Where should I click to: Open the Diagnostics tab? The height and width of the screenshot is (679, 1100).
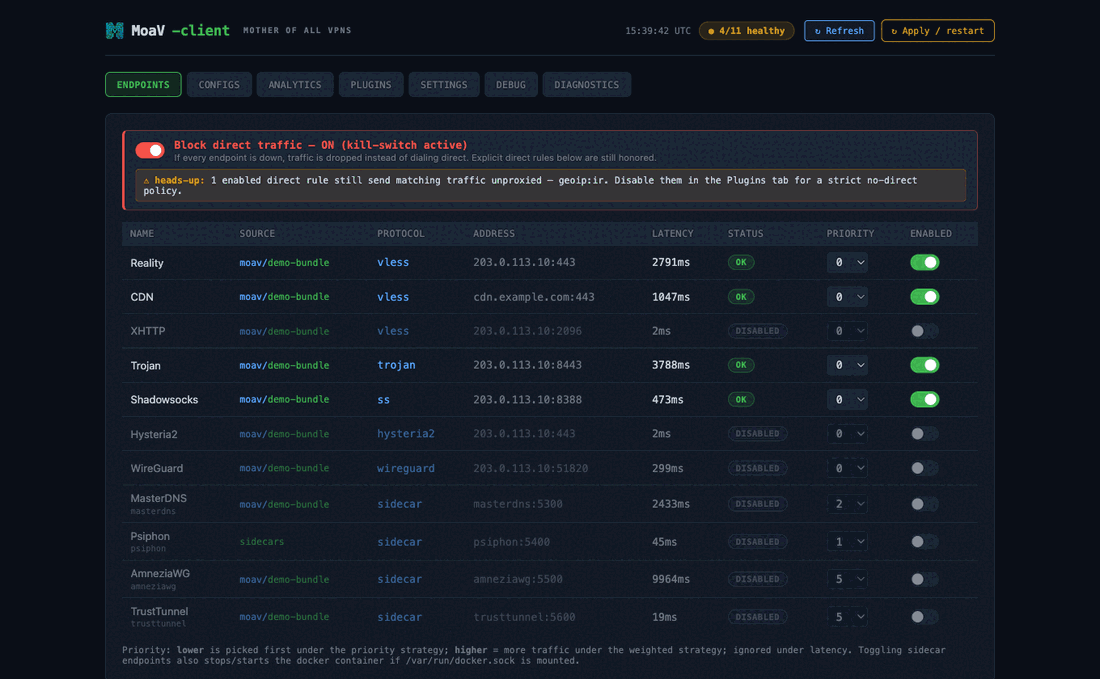click(586, 84)
